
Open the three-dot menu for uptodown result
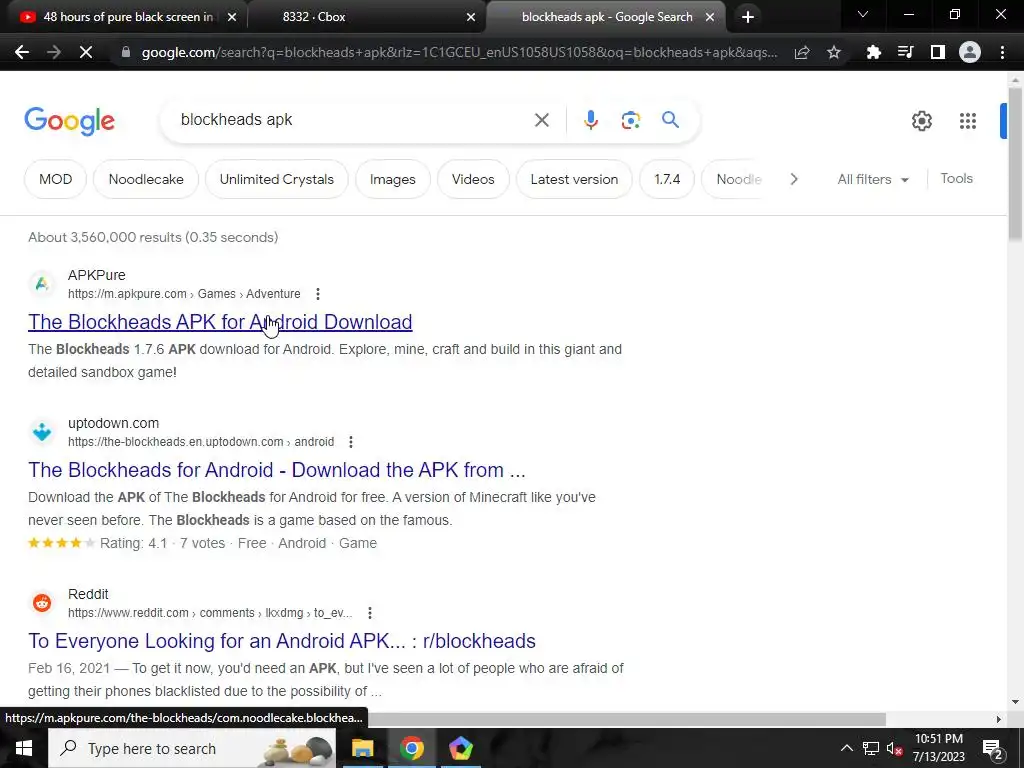coord(351,442)
